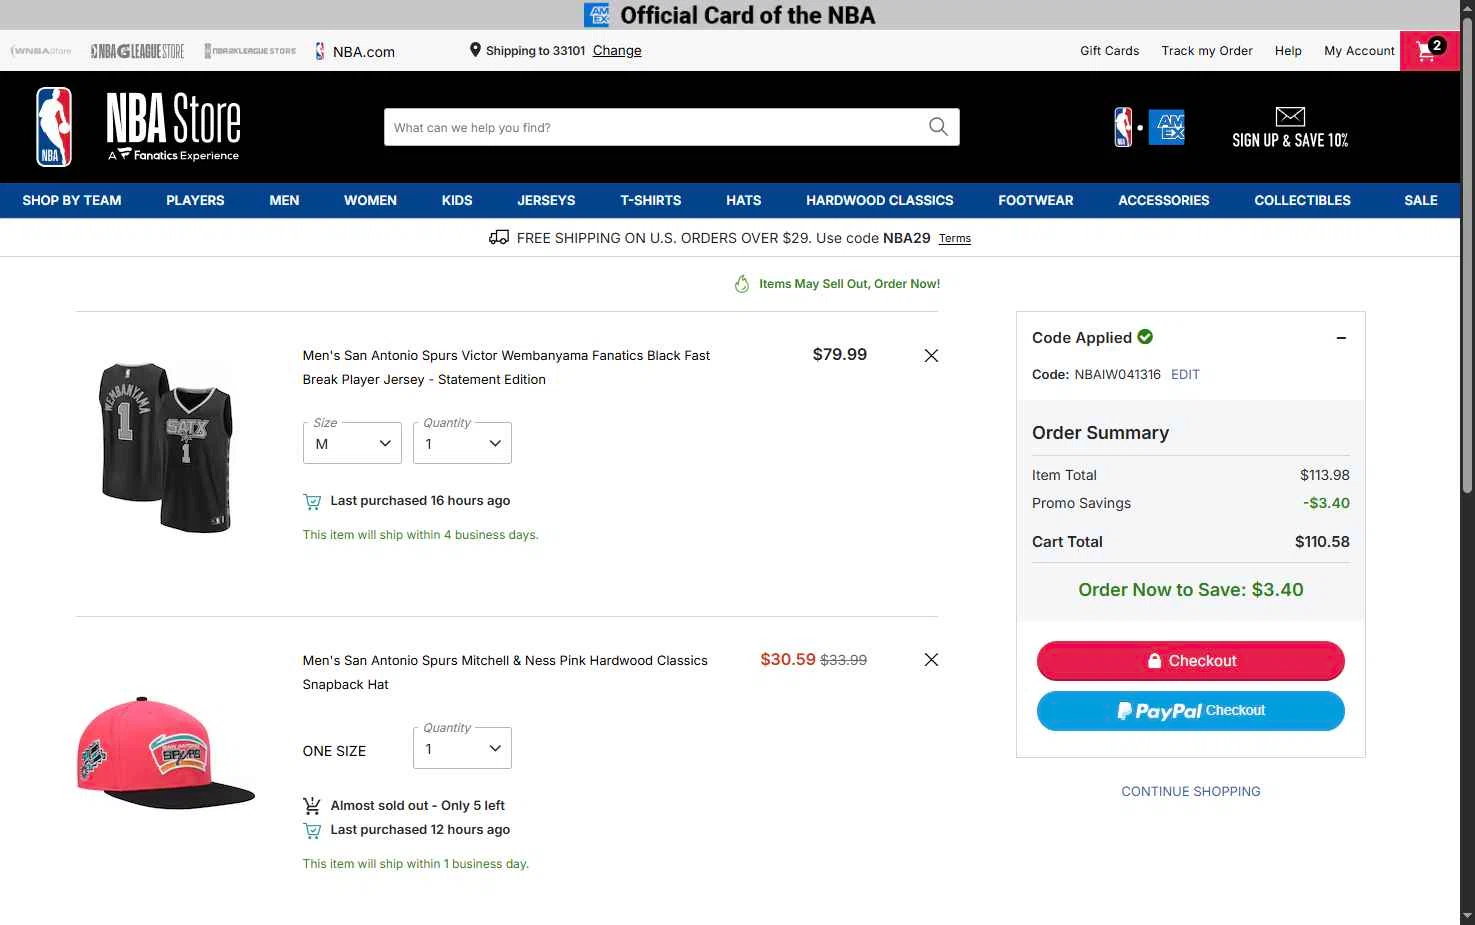Open the shopping cart icon with 2 items
The height and width of the screenshot is (925, 1475).
(x=1430, y=51)
